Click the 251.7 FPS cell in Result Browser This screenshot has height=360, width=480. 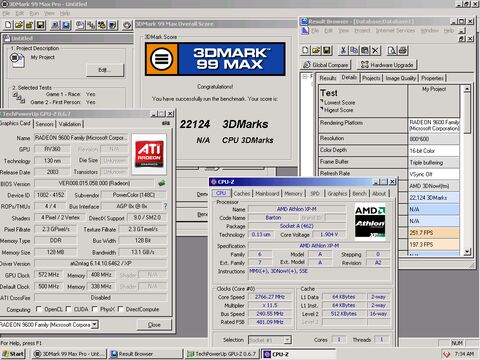tap(434, 233)
